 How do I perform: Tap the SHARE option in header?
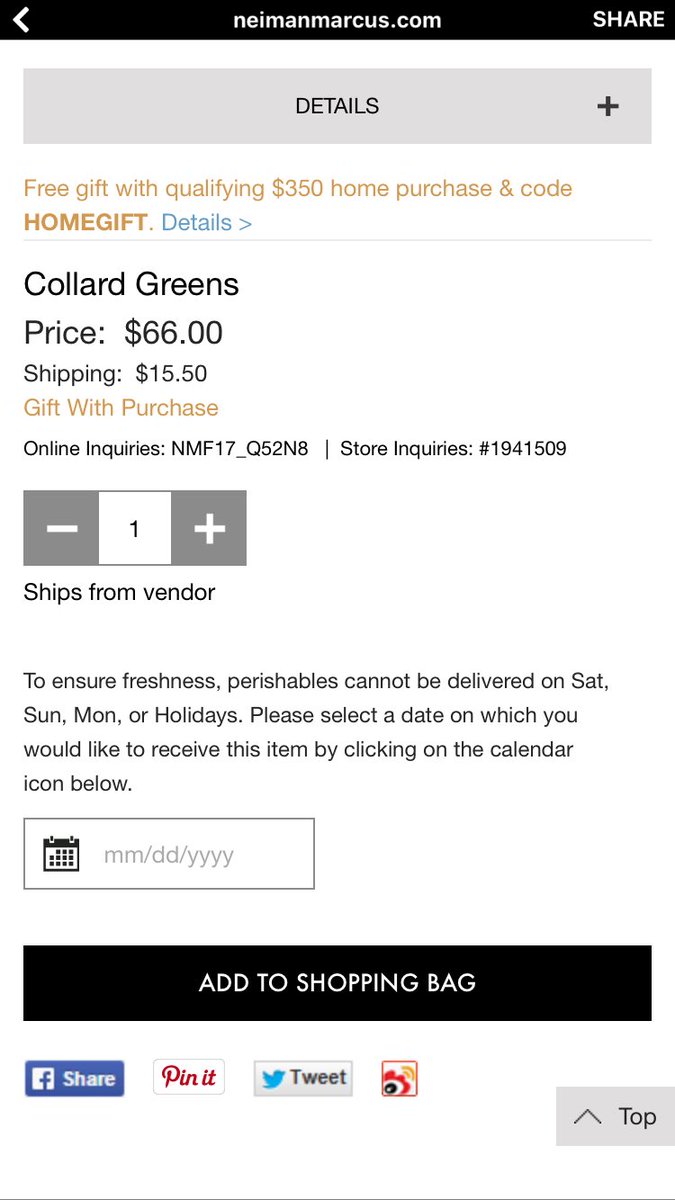tap(628, 19)
